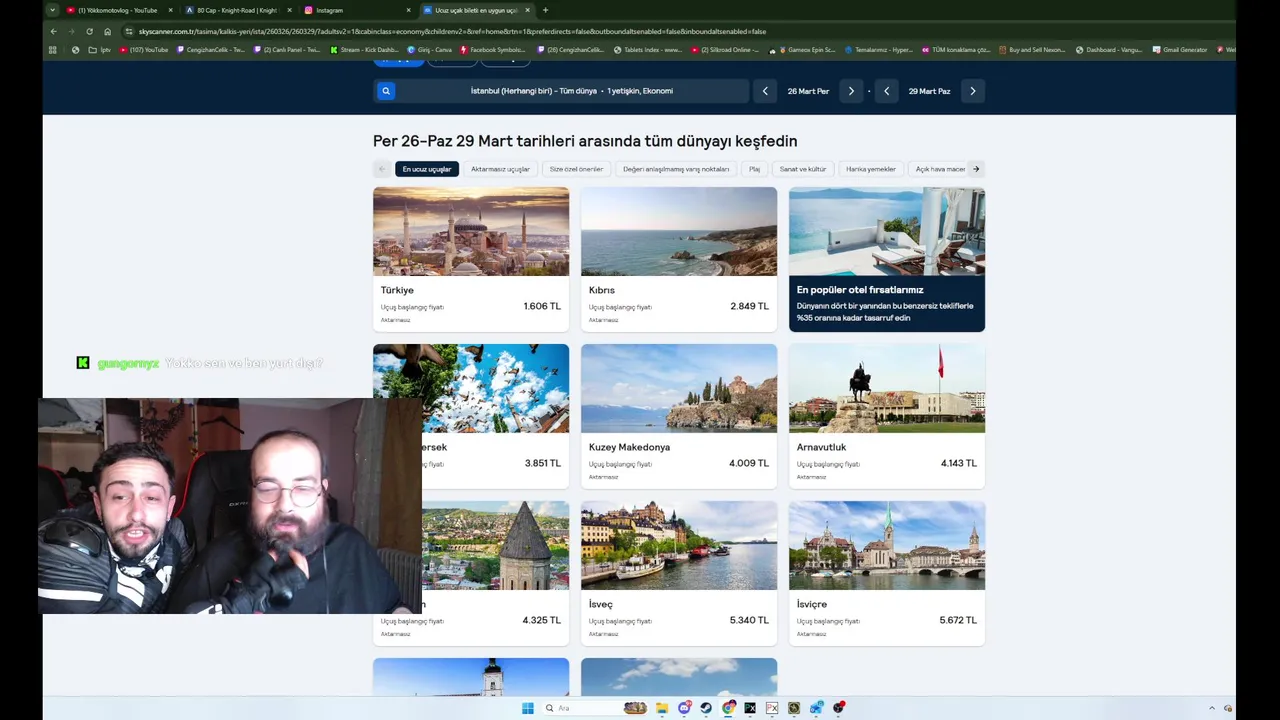Click the blue search magnifier icon
Screen dimensions: 1280x720
[386, 91]
